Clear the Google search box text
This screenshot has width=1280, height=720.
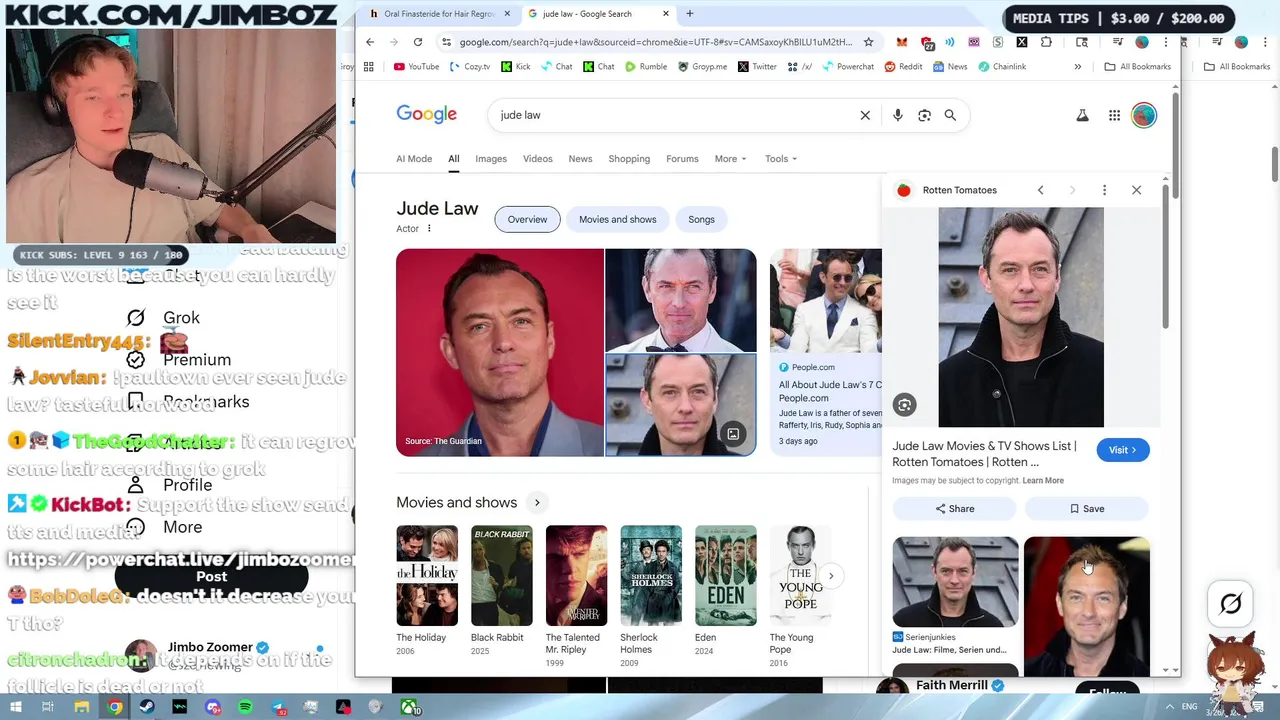click(865, 115)
